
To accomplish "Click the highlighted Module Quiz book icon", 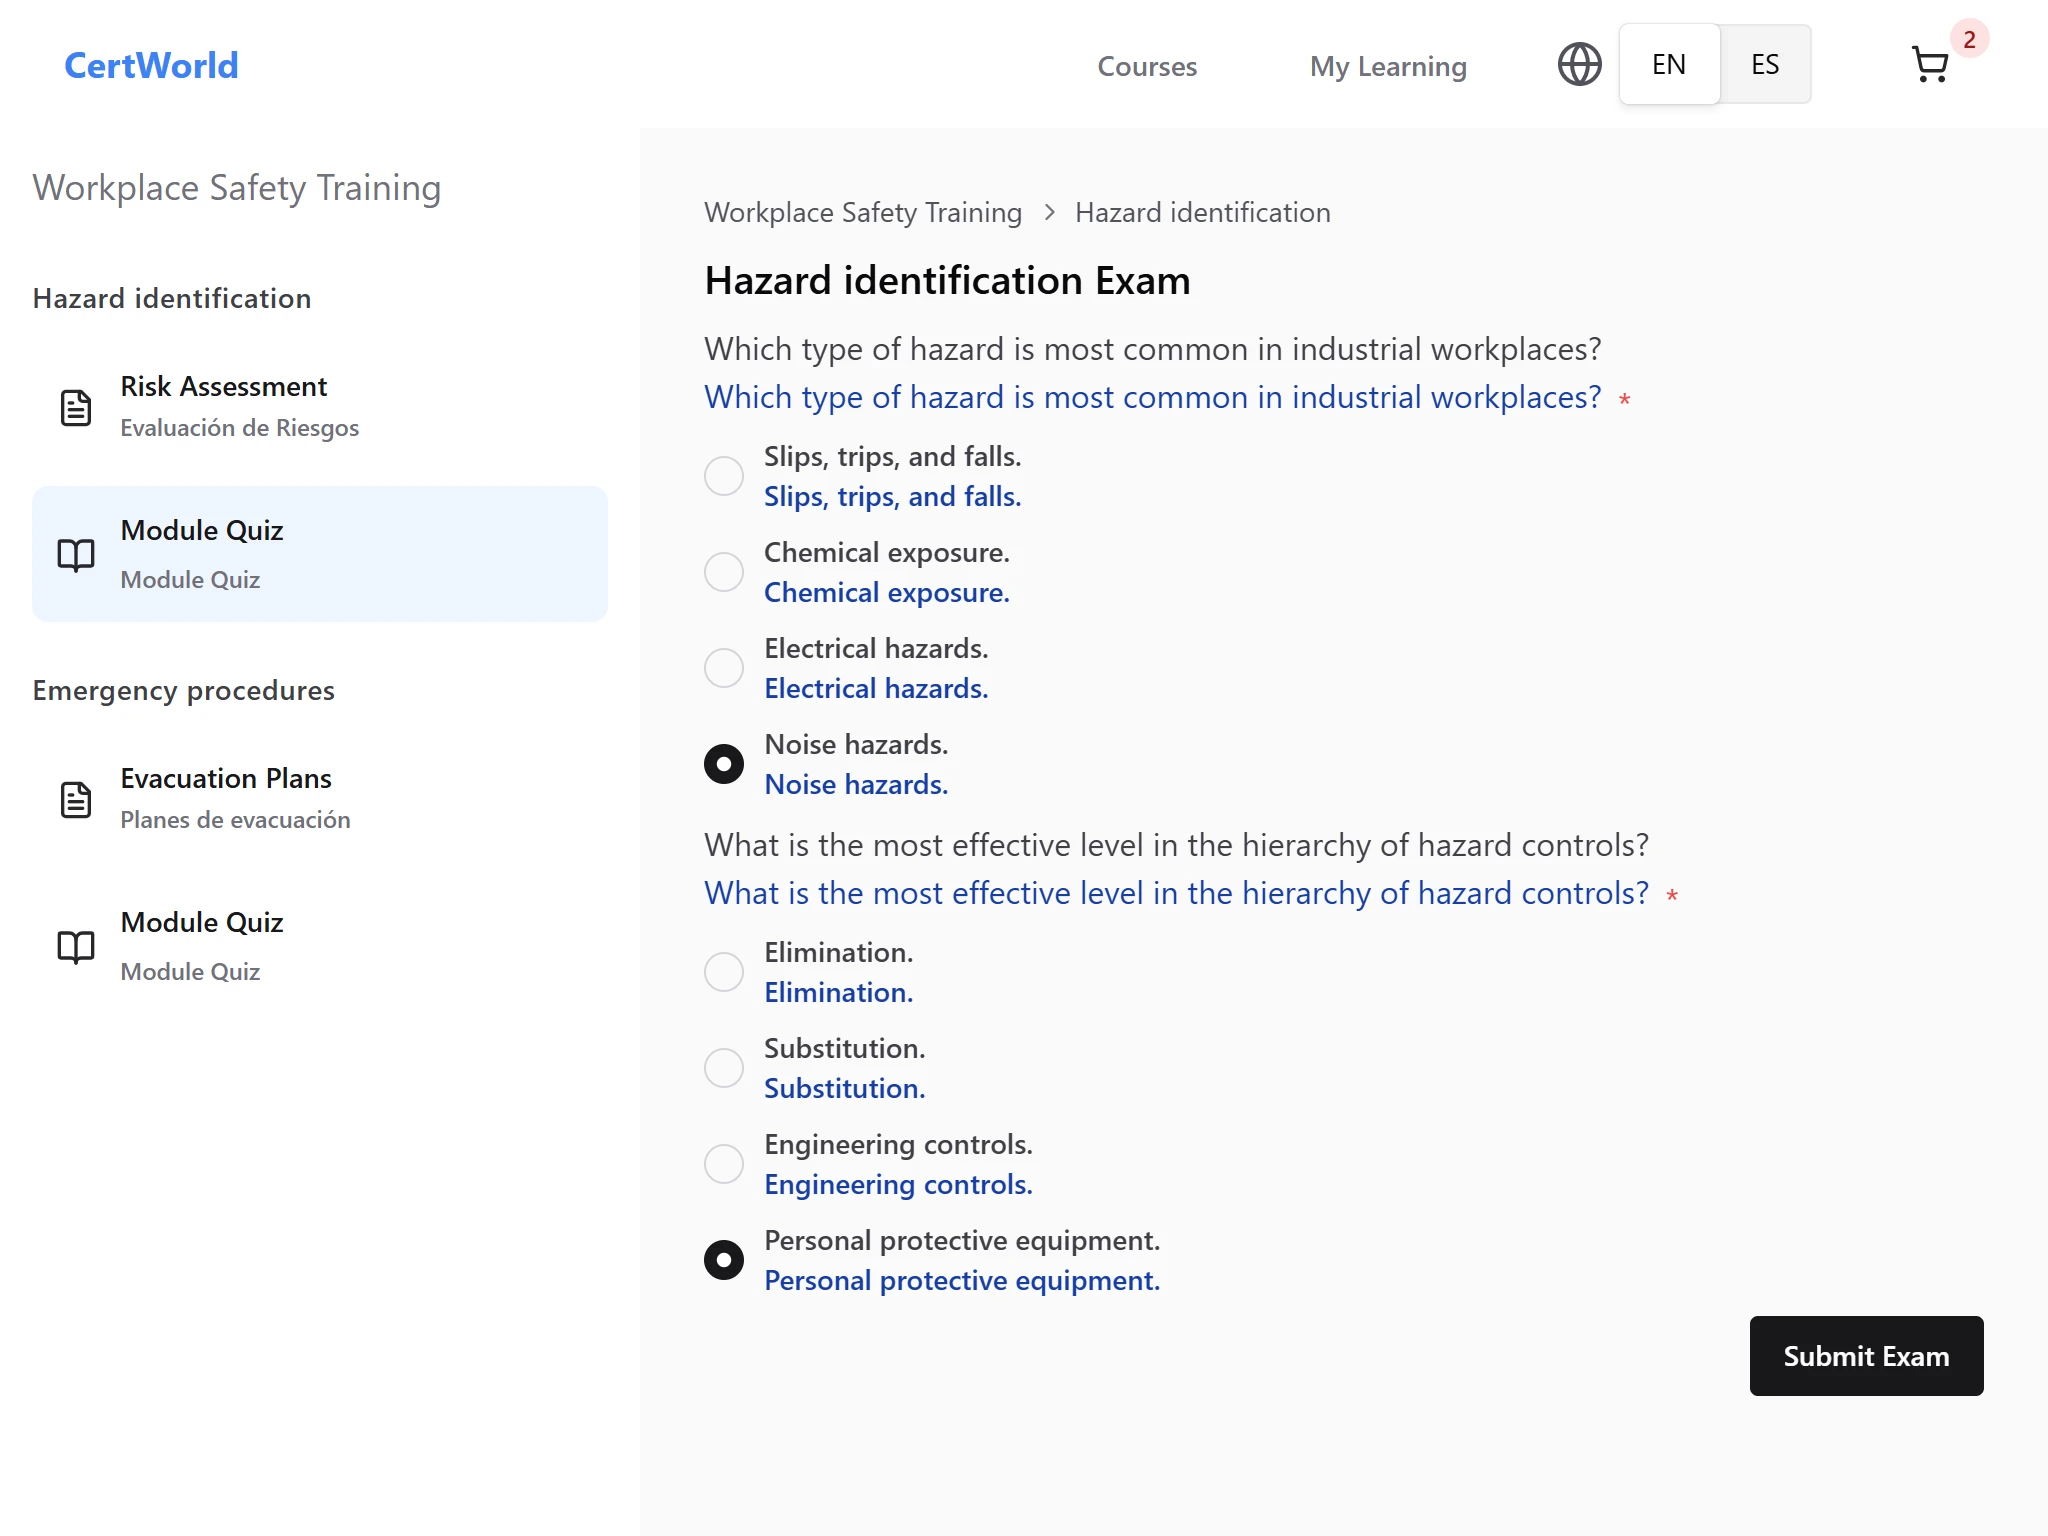I will [76, 554].
